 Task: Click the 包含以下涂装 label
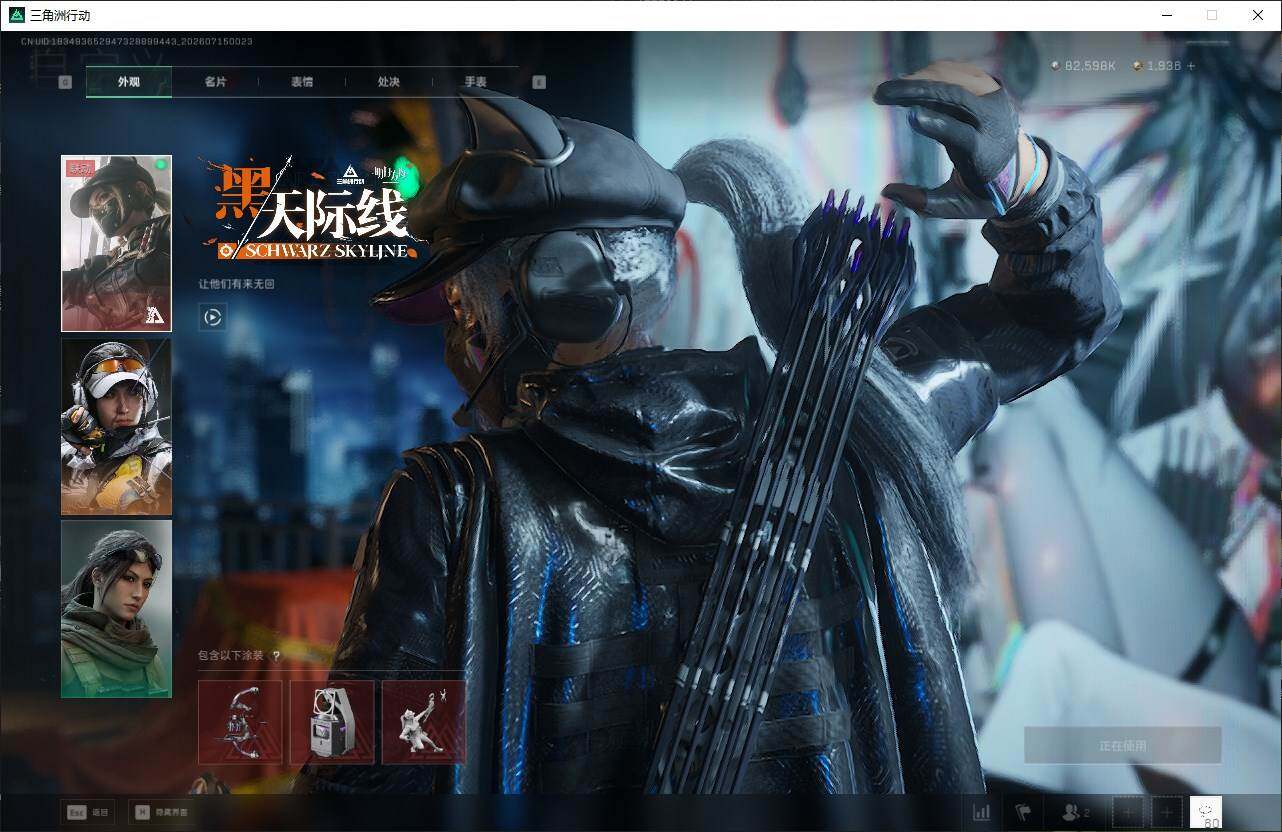[231, 656]
